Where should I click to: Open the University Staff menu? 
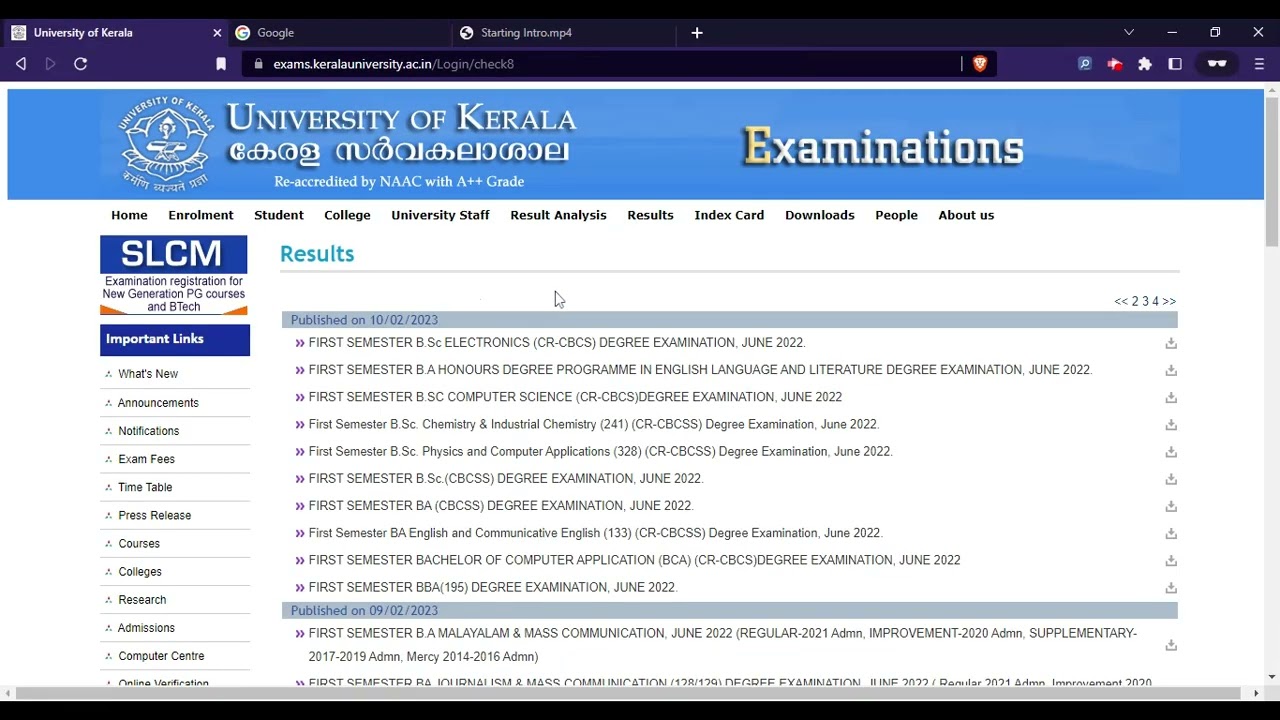click(x=440, y=215)
